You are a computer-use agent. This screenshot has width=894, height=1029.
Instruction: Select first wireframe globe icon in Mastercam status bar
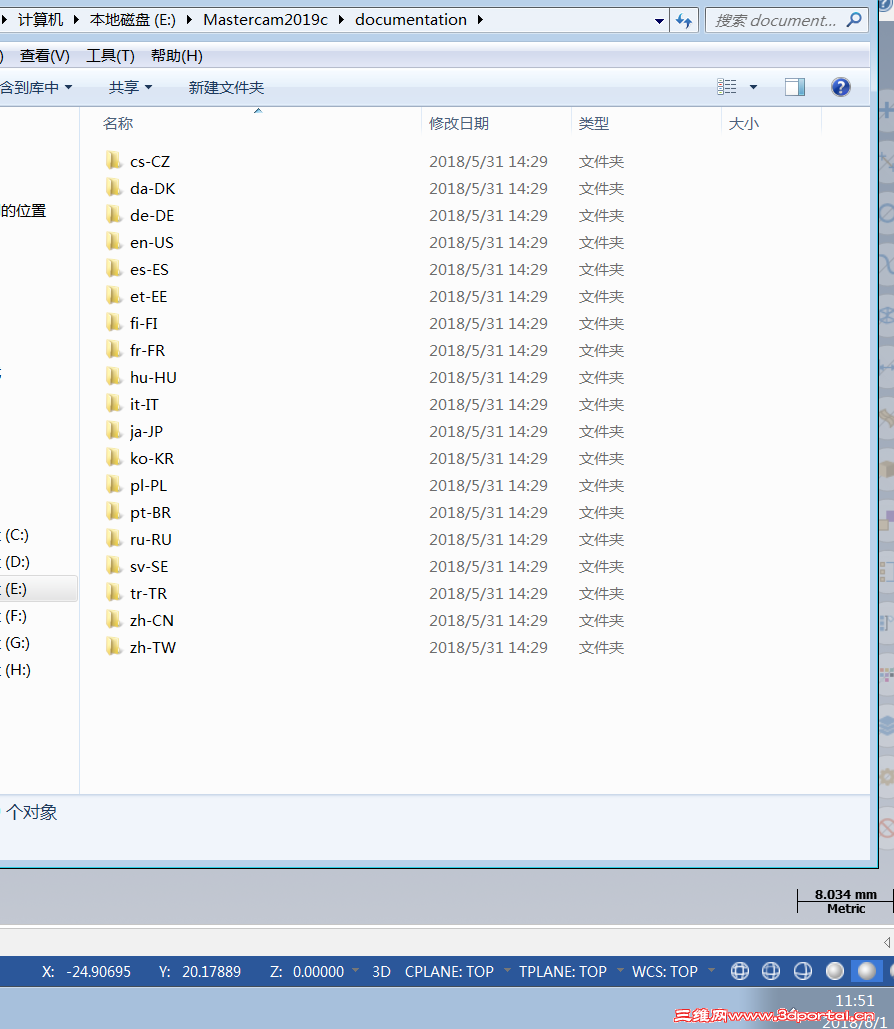click(740, 971)
